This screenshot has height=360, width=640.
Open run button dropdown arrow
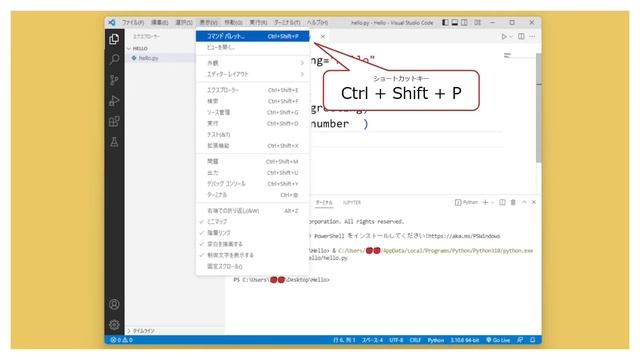click(x=511, y=37)
